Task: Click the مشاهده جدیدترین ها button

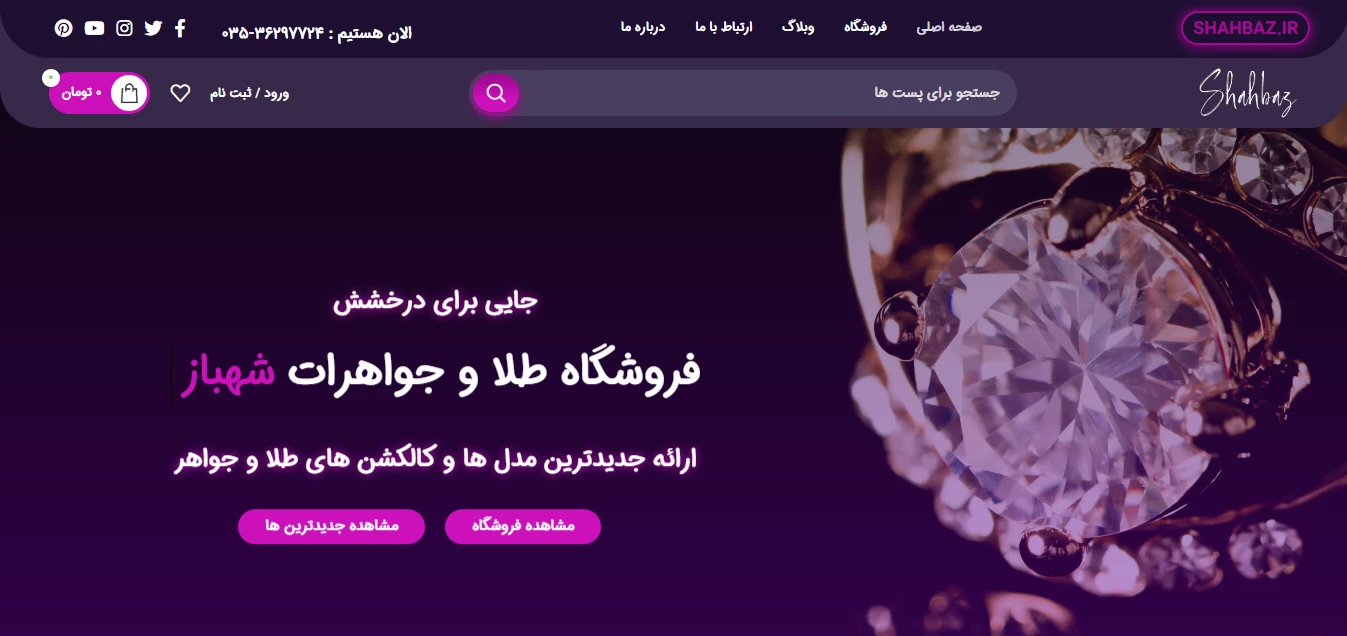Action: point(331,526)
